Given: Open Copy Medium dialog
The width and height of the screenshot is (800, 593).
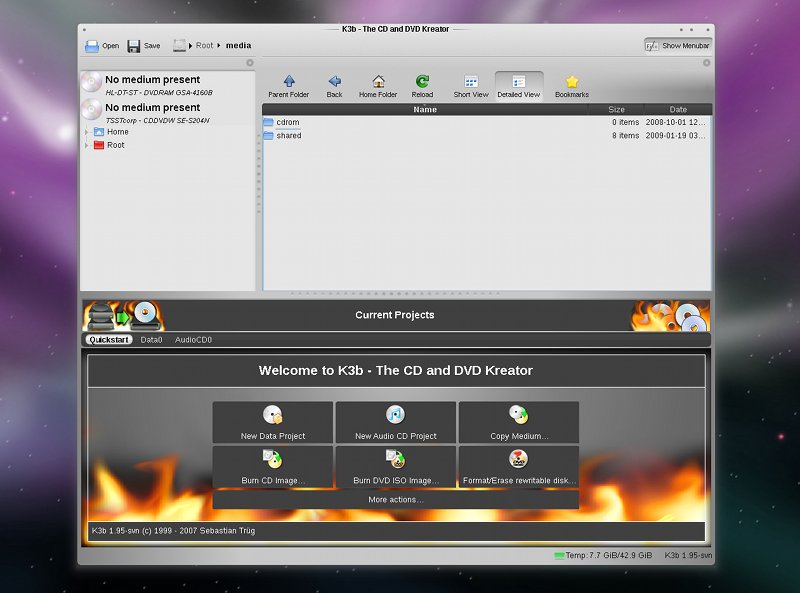Looking at the screenshot, I should [519, 422].
